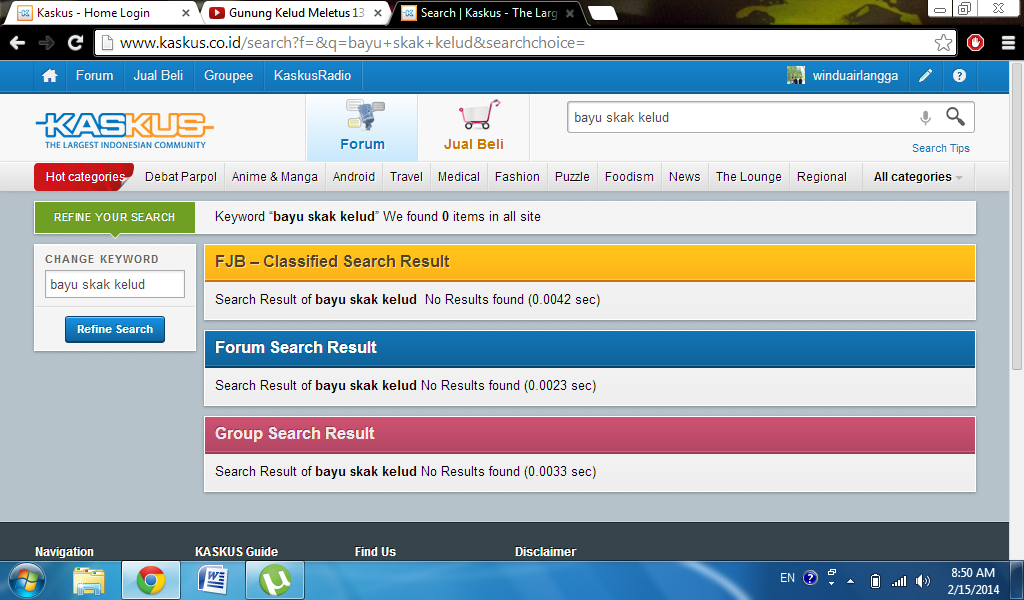Open Regional category
This screenshot has height=600, width=1024.
coord(822,177)
